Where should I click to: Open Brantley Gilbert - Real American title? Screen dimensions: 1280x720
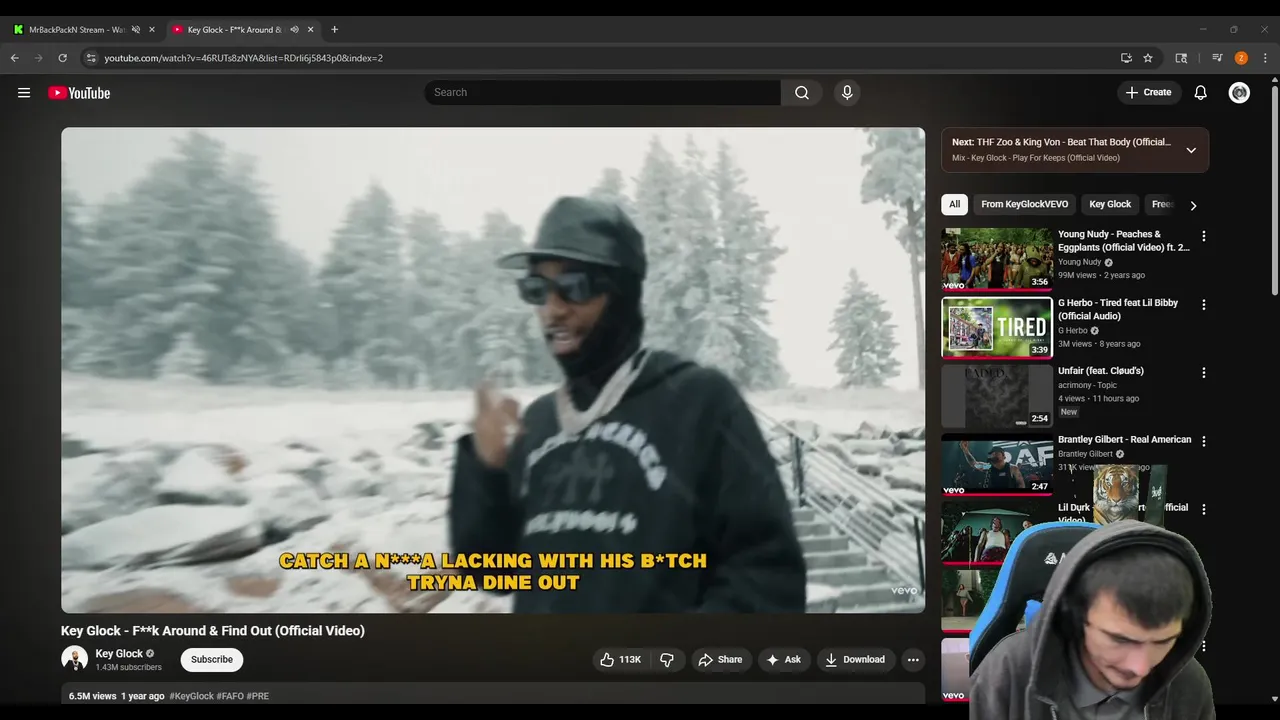[x=1124, y=439]
